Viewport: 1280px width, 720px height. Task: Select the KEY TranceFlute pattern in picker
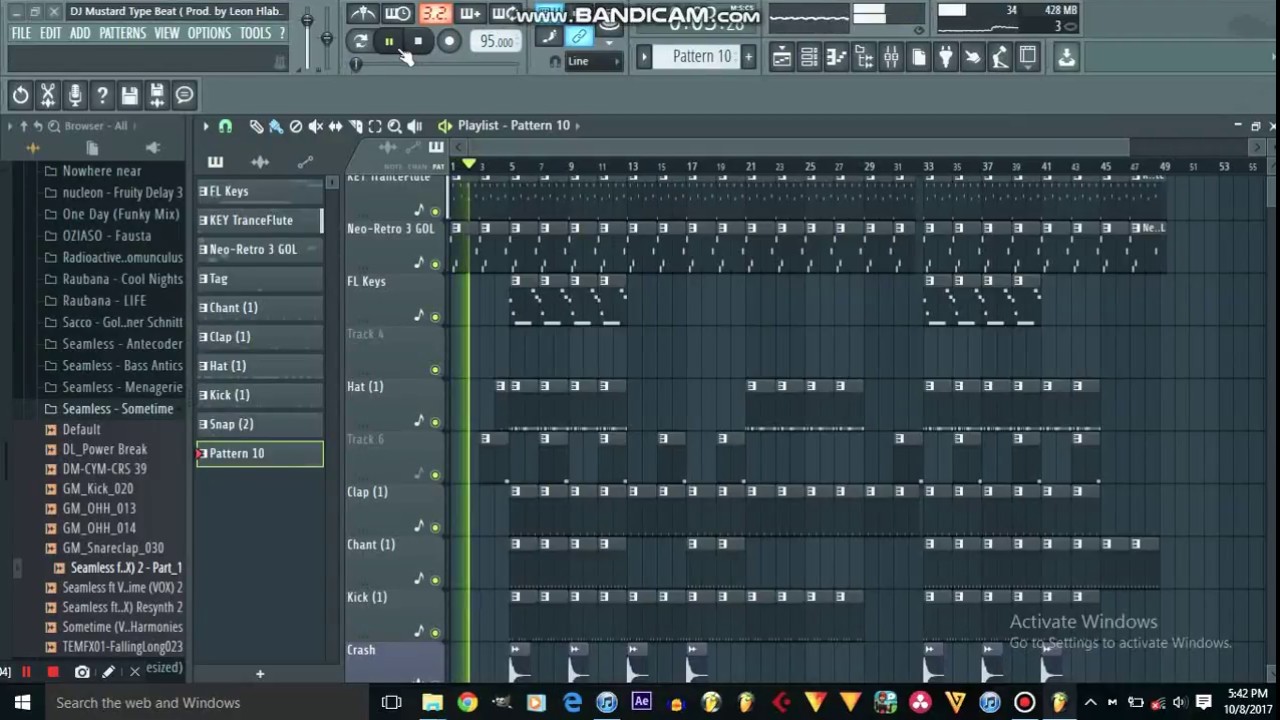point(260,220)
